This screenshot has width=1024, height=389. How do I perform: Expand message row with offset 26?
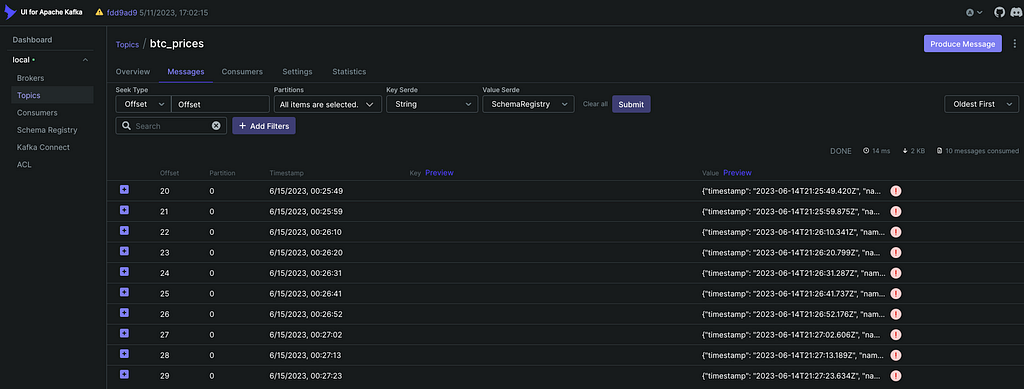[x=124, y=313]
